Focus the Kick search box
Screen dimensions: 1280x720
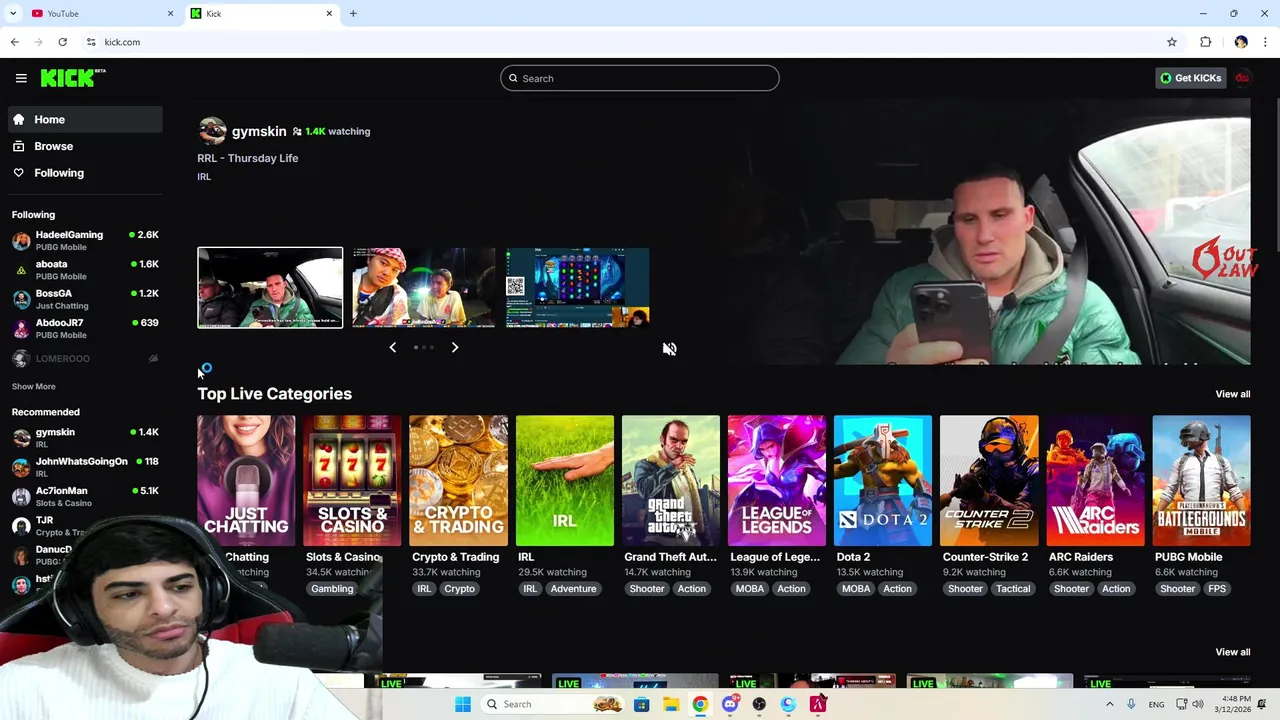640,78
